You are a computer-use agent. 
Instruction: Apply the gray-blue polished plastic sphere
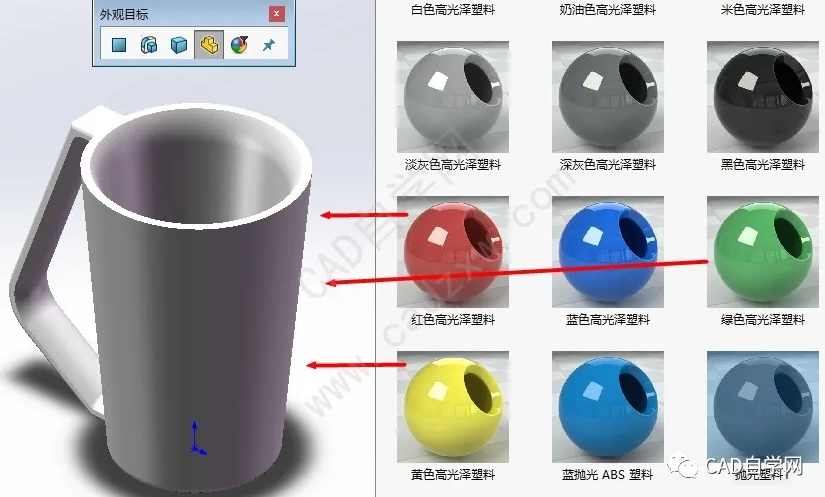pos(762,407)
